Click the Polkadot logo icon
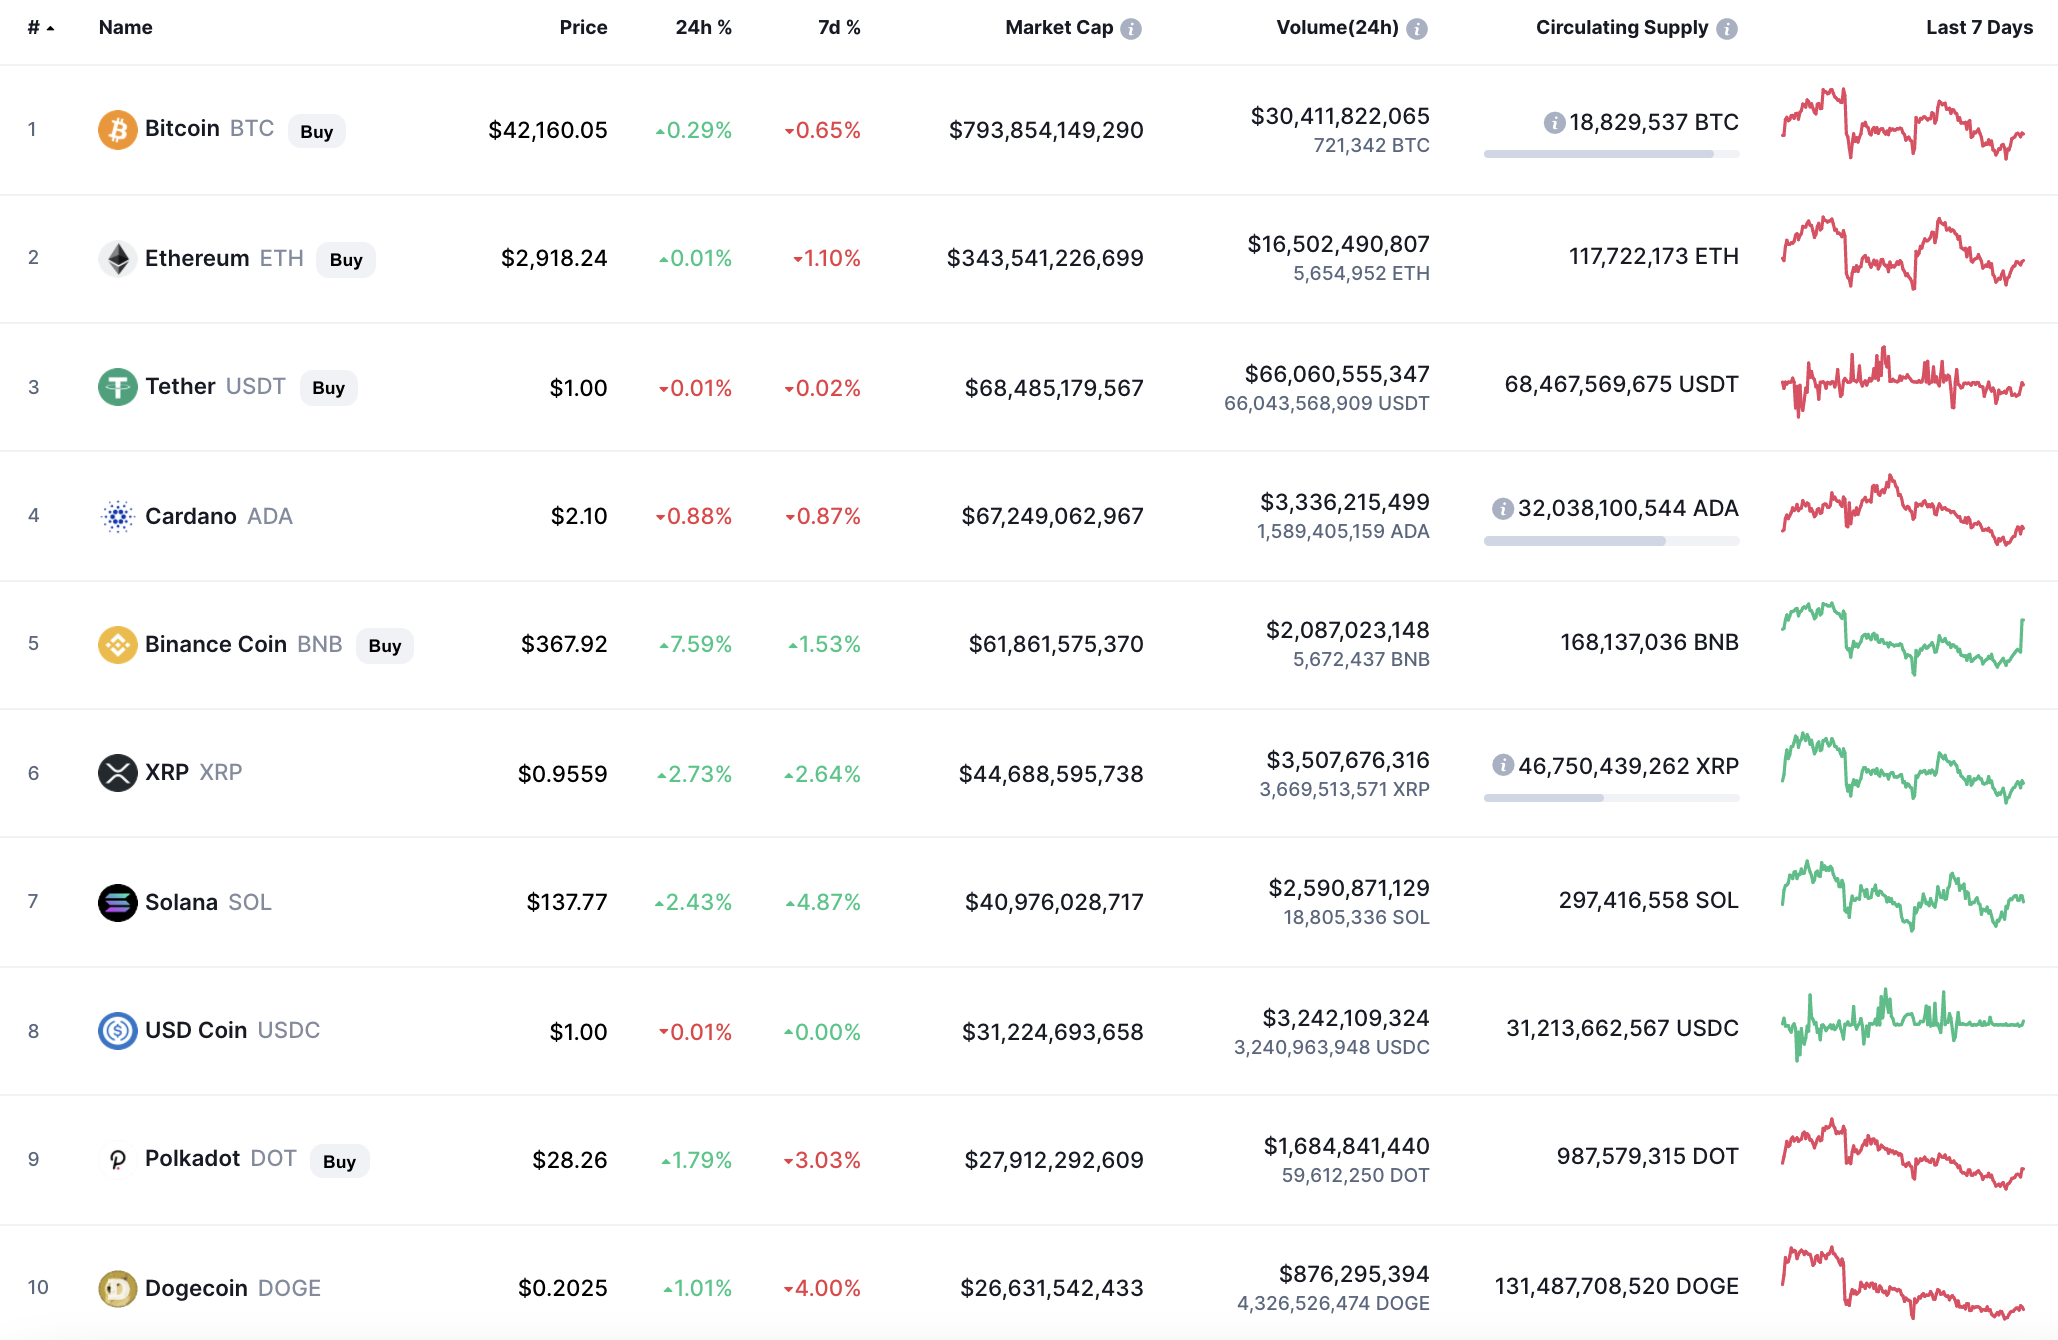The width and height of the screenshot is (2058, 1340). 117,1160
